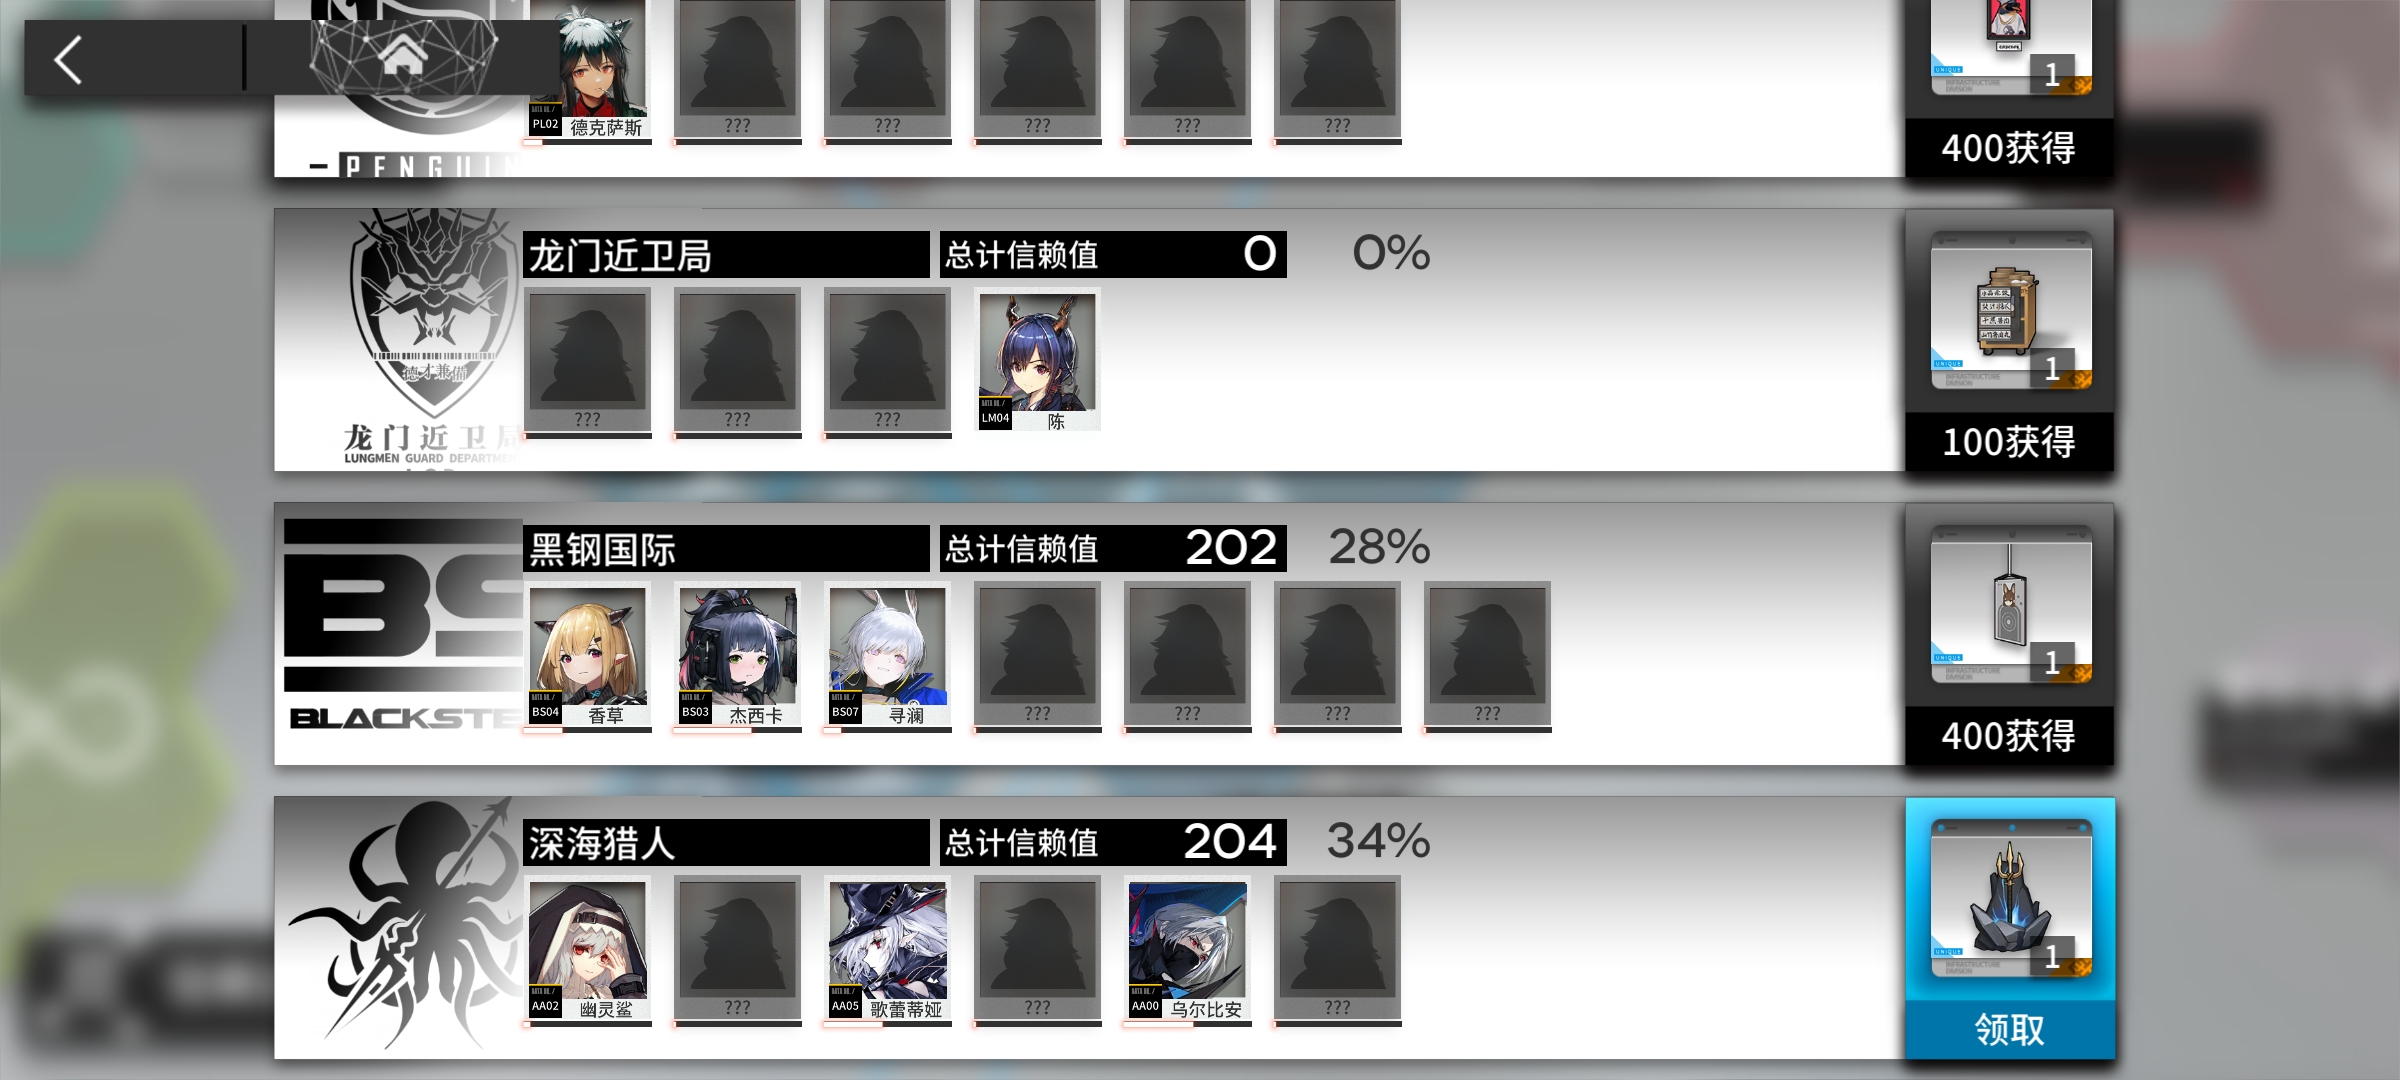Go back with the left arrow icon
The image size is (2400, 1080).
point(68,60)
